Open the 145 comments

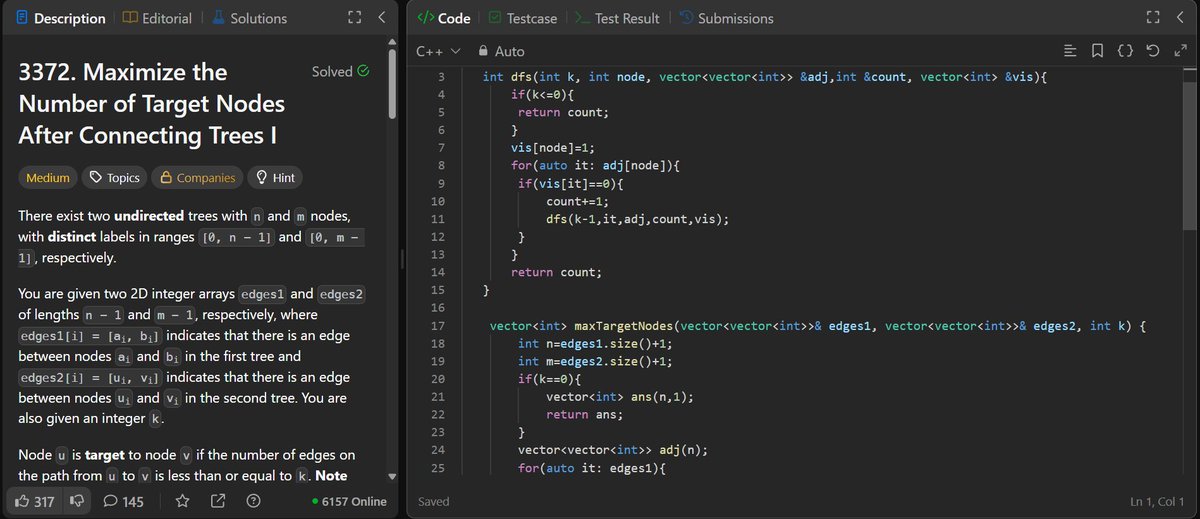[124, 501]
